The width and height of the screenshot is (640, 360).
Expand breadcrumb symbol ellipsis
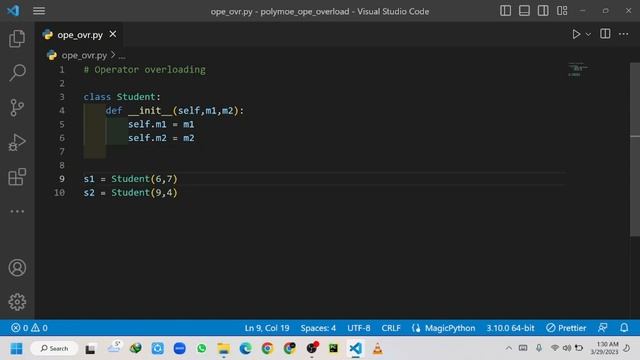coord(122,56)
